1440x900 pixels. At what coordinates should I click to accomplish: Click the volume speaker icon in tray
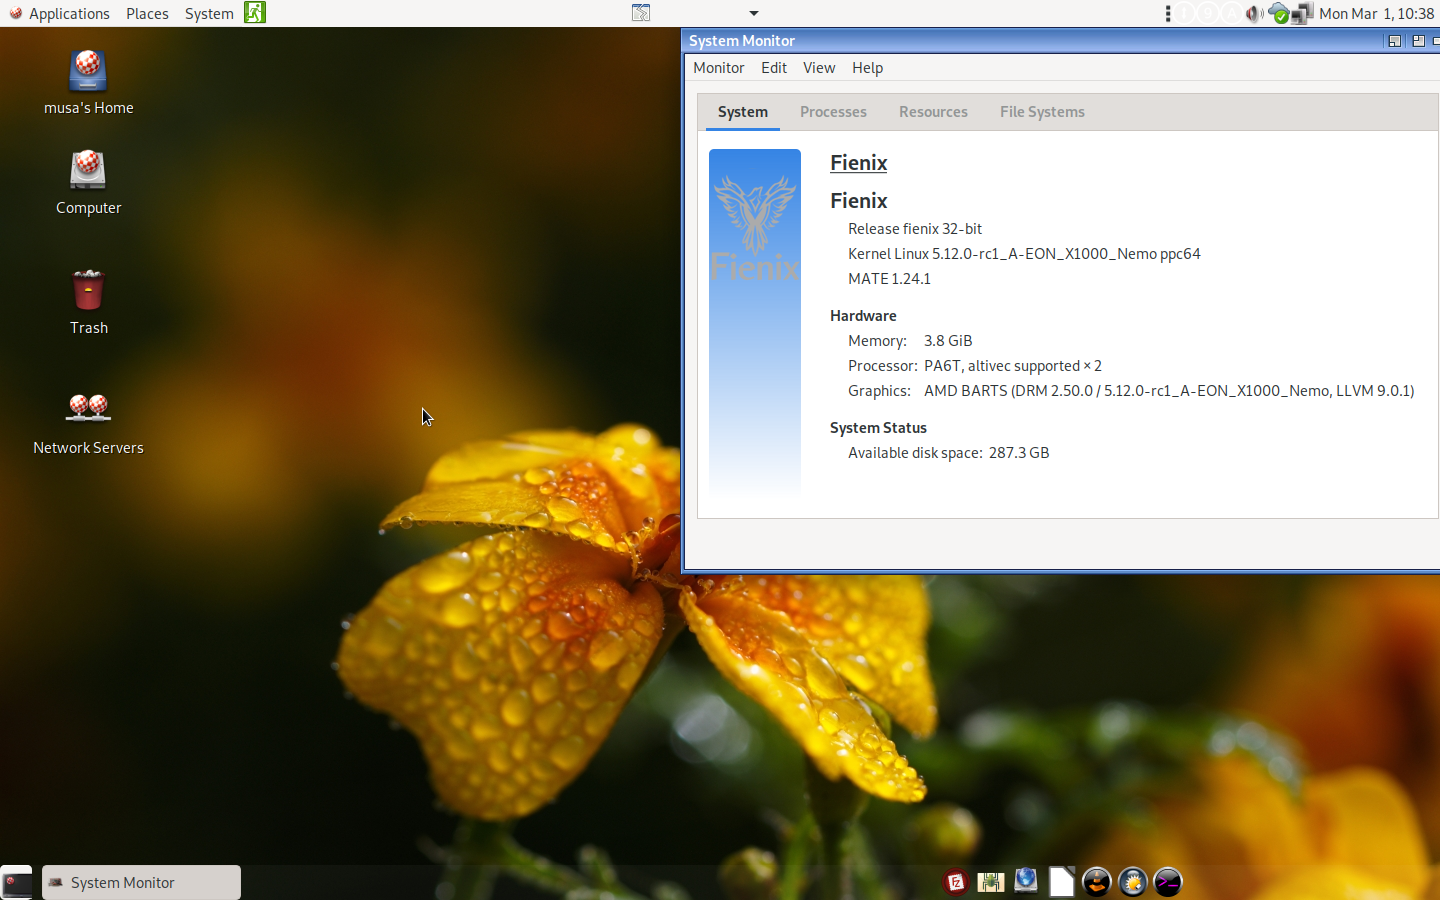coord(1254,13)
